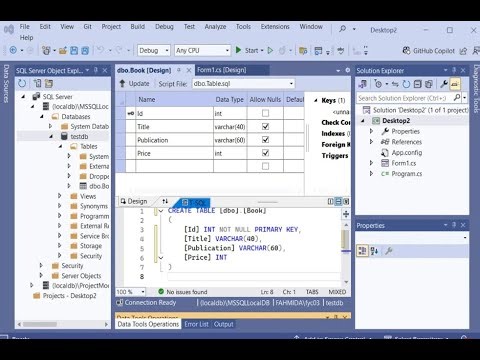Click Categorized icon in Properties panel
This screenshot has width=480, height=360.
pos(362,251)
